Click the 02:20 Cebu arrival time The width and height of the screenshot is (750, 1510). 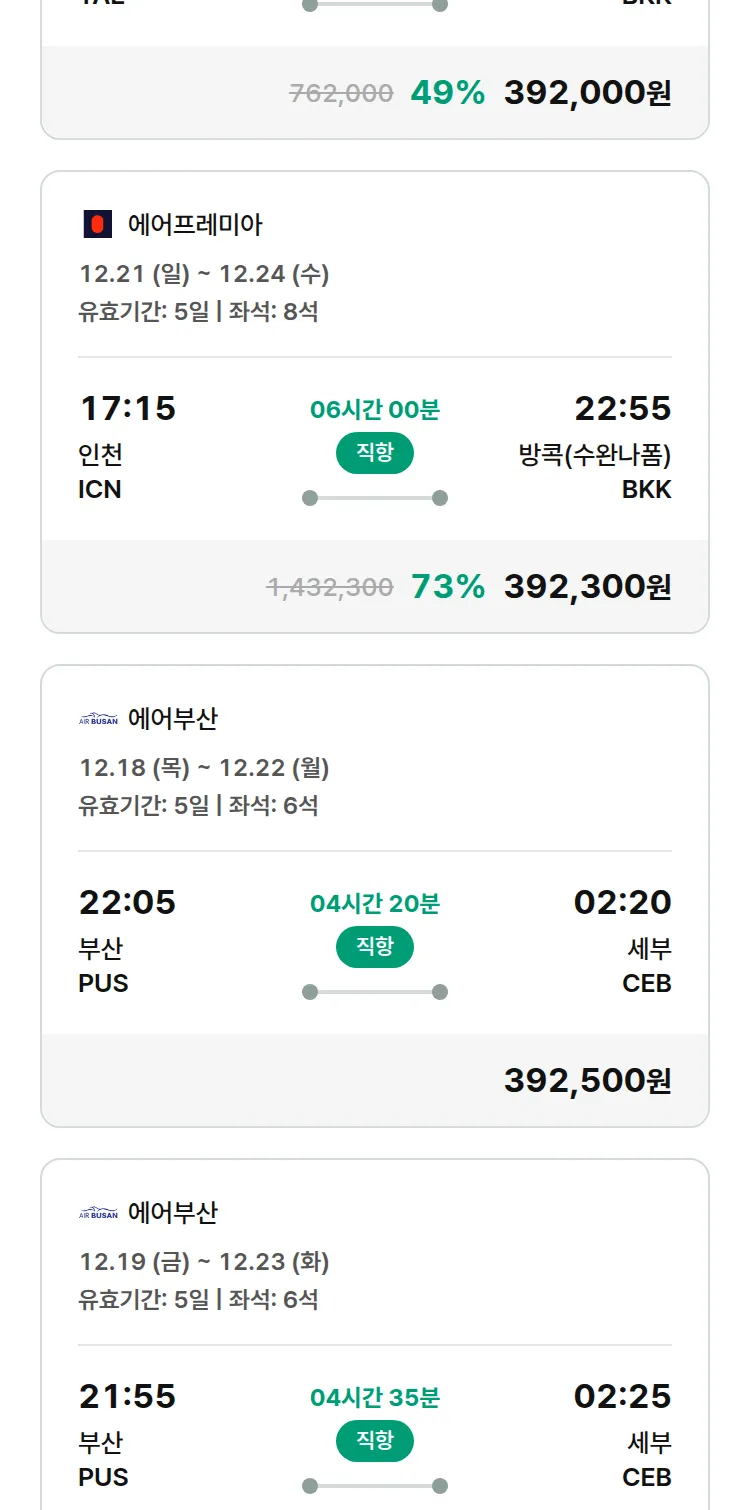[622, 902]
